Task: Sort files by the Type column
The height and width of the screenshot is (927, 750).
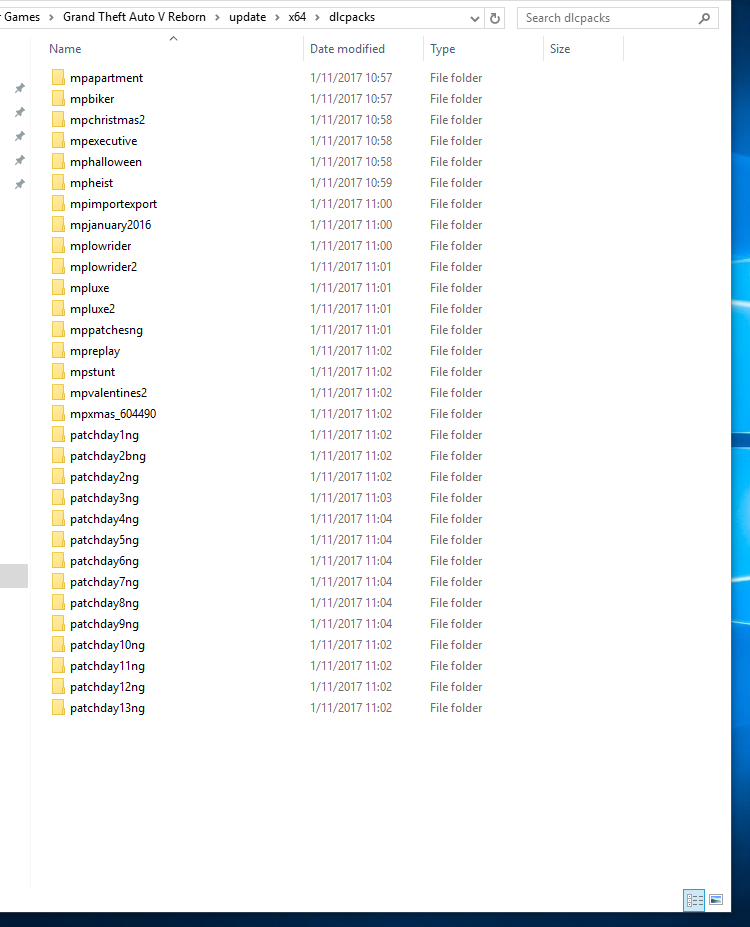Action: [x=443, y=49]
